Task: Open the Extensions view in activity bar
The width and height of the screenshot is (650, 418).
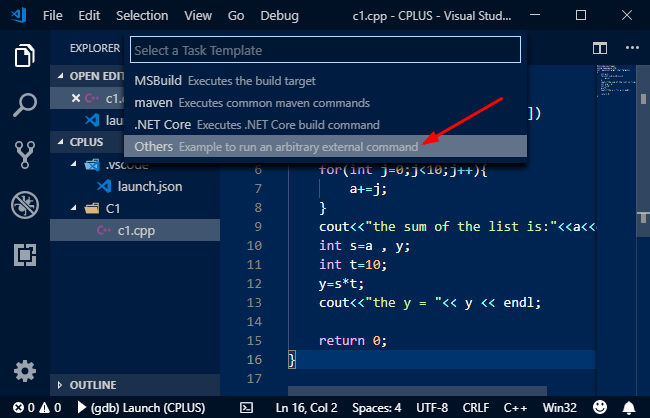Action: click(24, 254)
